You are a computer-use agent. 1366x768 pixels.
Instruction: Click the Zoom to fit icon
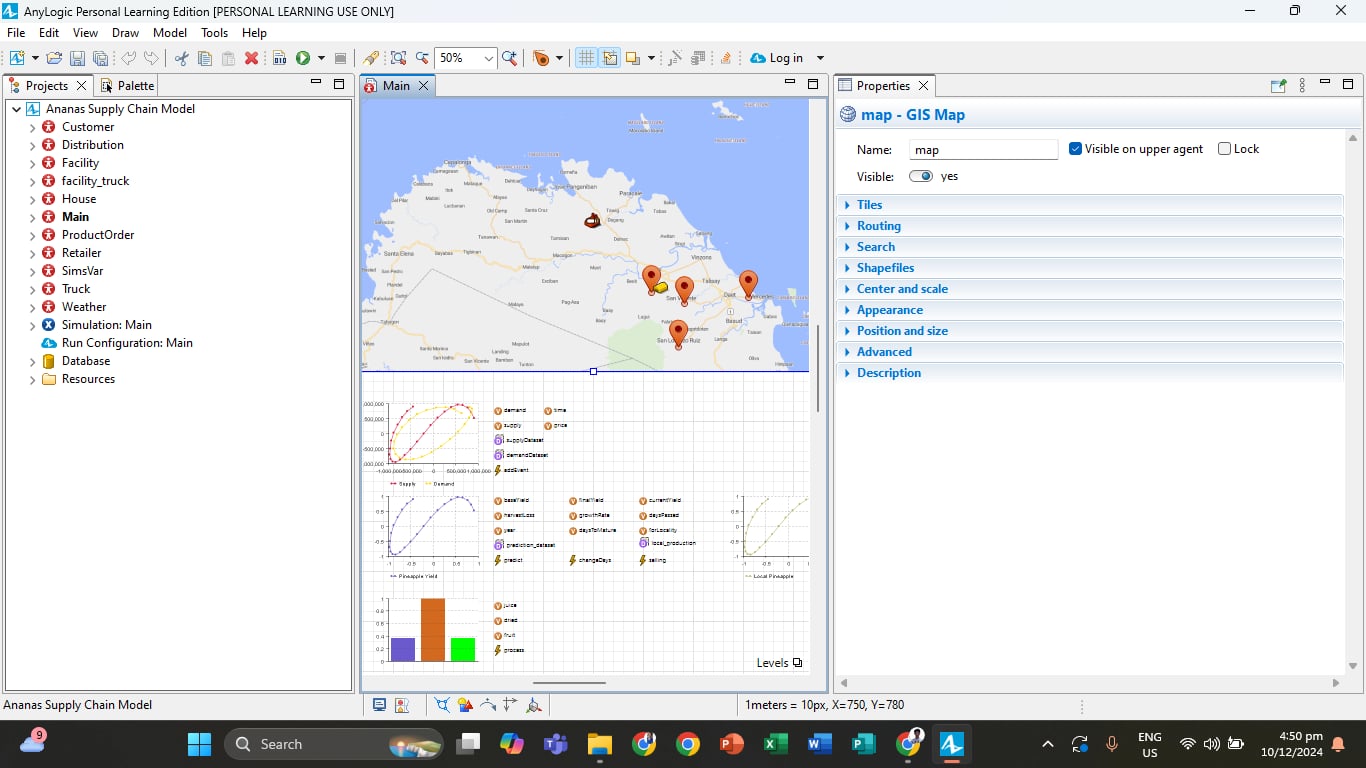398,58
